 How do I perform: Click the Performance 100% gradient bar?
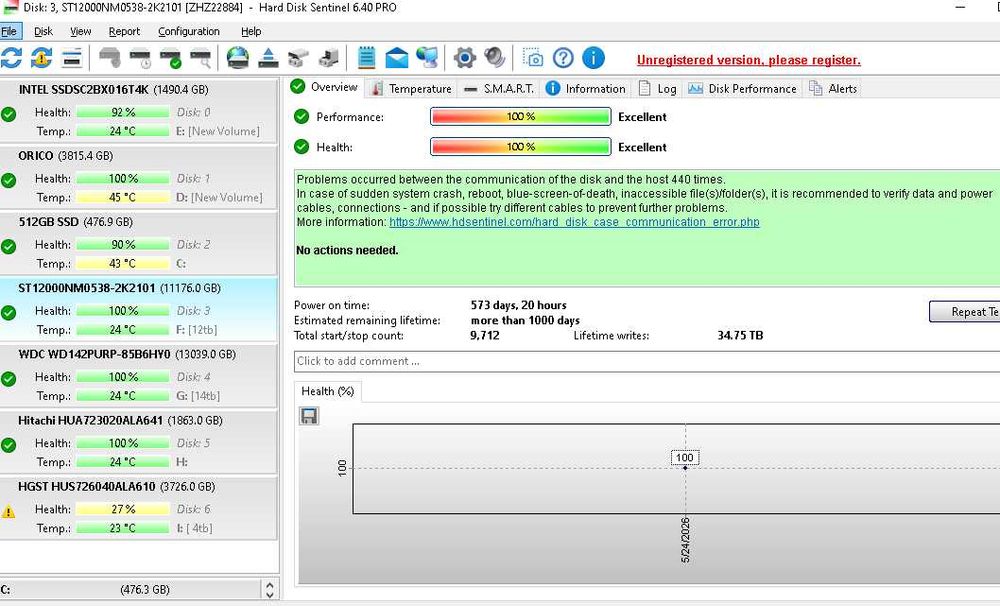pyautogui.click(x=520, y=117)
